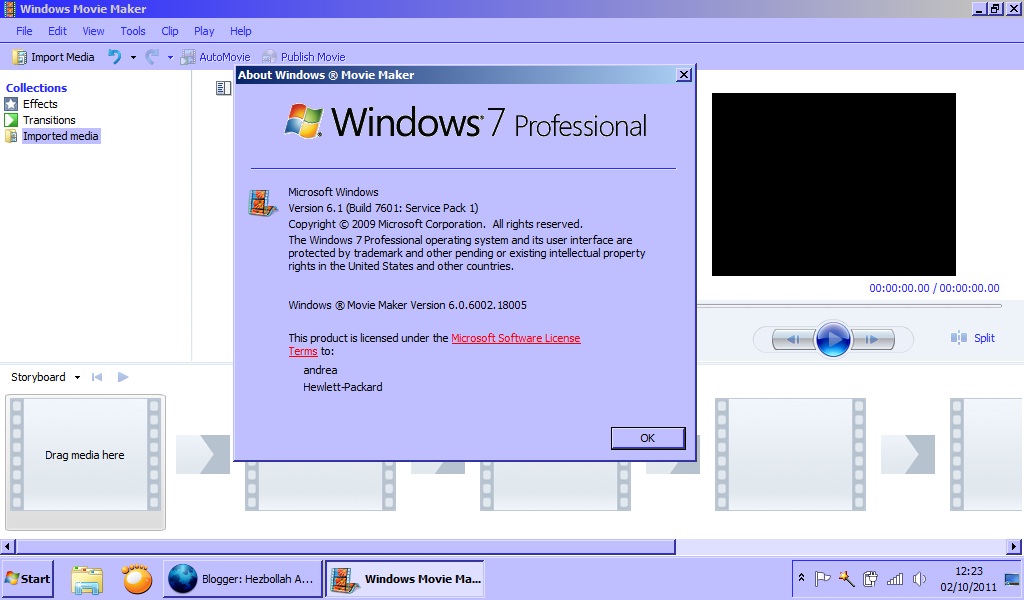The image size is (1024, 600).
Task: Open the Redo history dropdown arrow
Action: pyautogui.click(x=170, y=57)
